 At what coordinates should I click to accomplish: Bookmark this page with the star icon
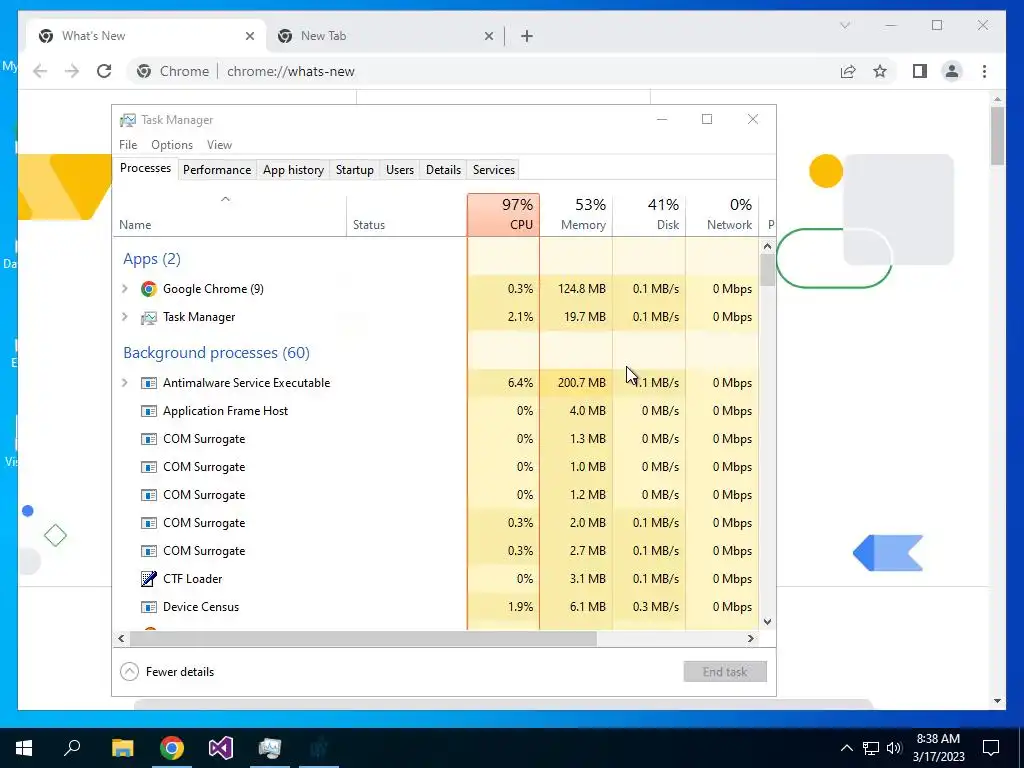880,71
